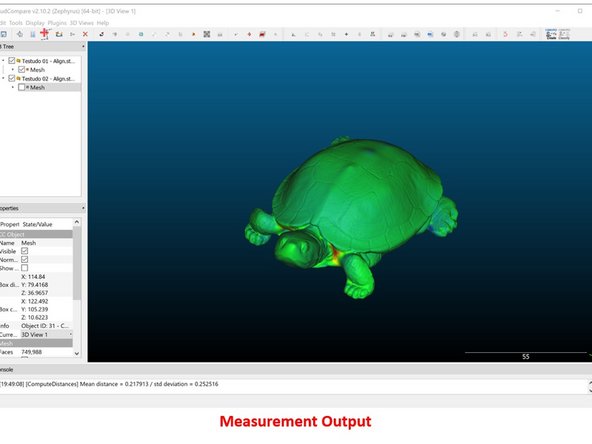Click the value Z: 36.9657
Image resolution: width=592 pixels, height=444 pixels.
click(35, 293)
